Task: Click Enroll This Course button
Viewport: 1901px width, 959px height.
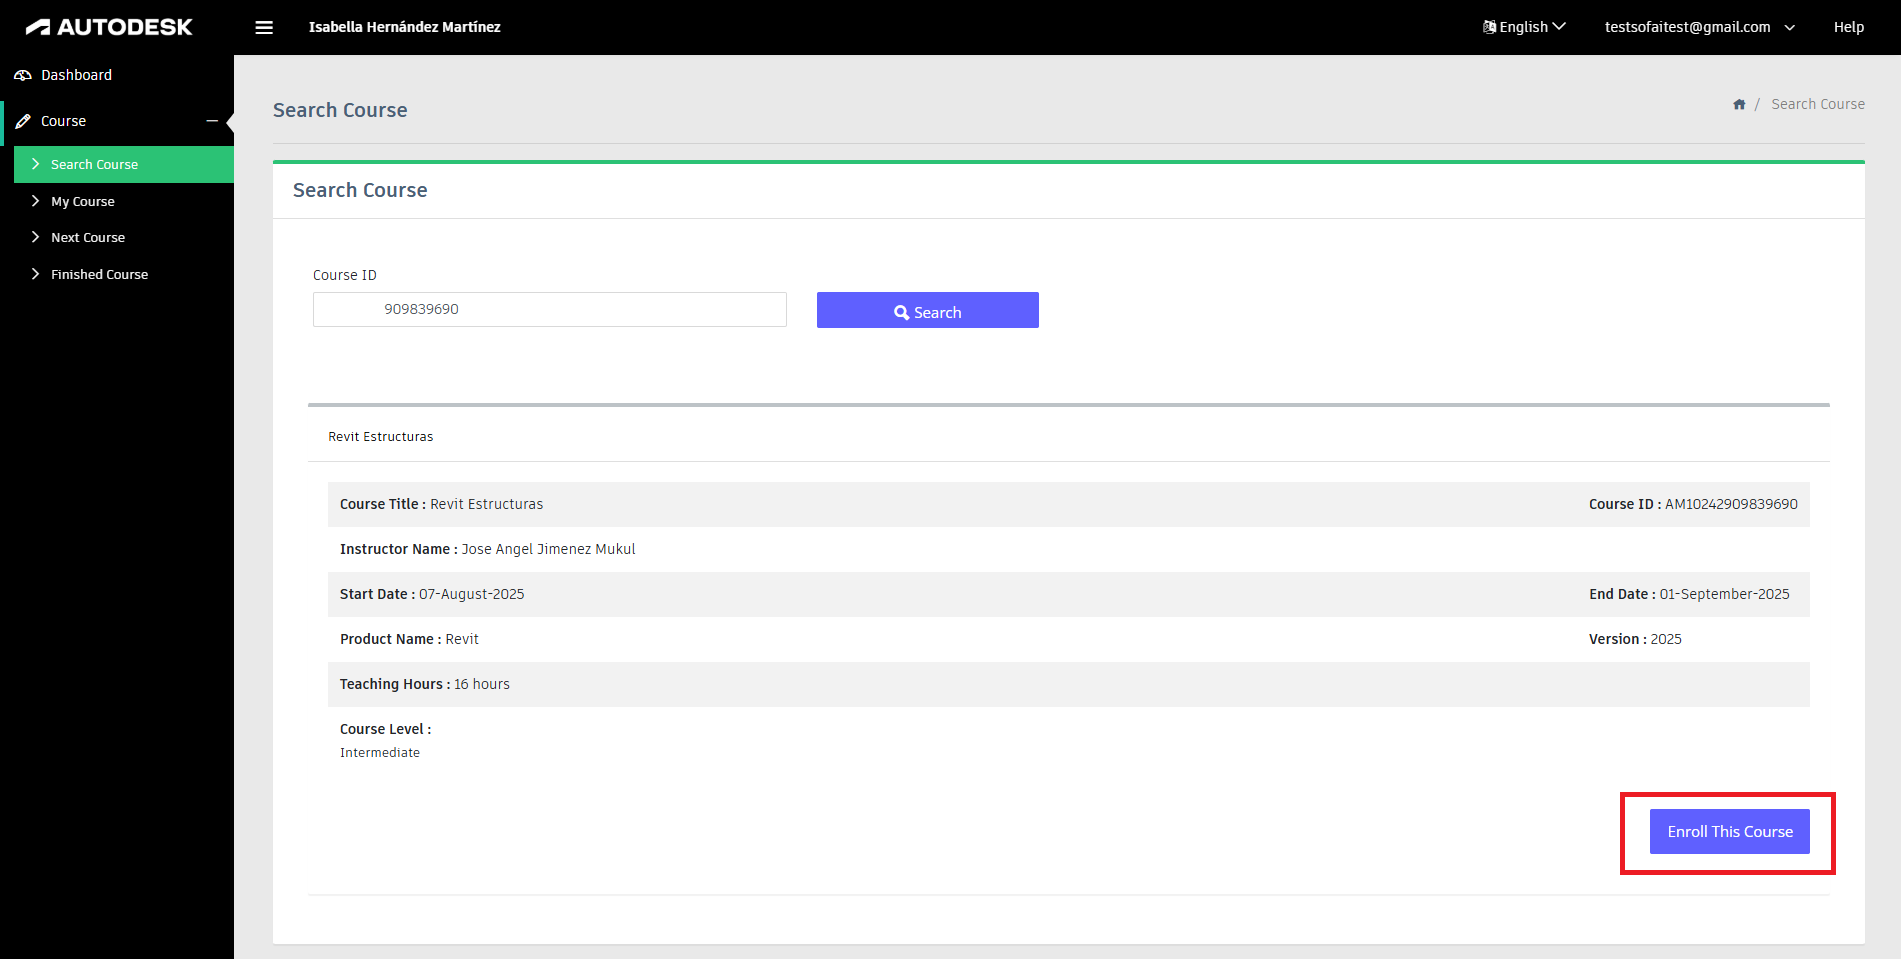Action: pos(1729,831)
